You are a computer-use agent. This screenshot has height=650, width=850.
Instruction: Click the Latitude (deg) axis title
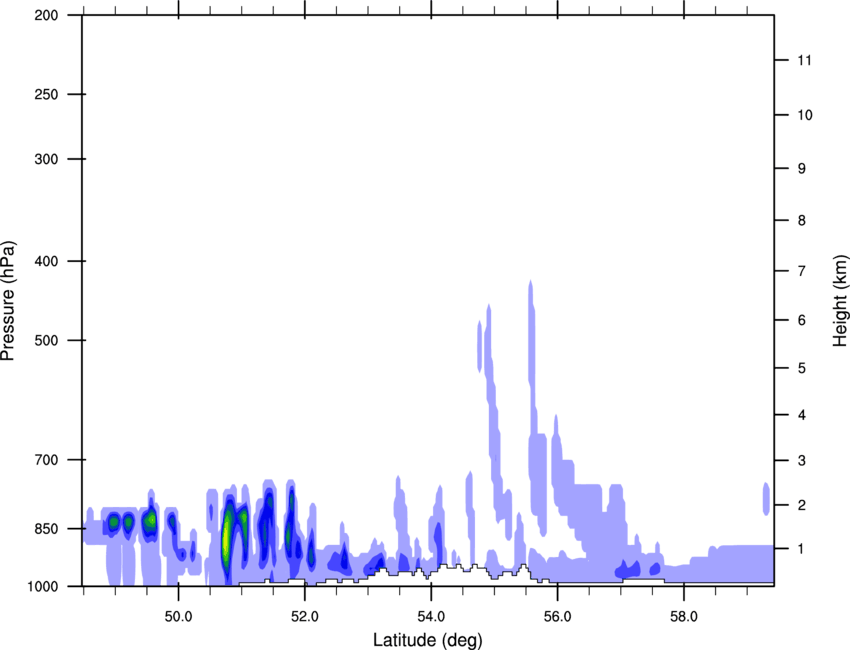427,640
